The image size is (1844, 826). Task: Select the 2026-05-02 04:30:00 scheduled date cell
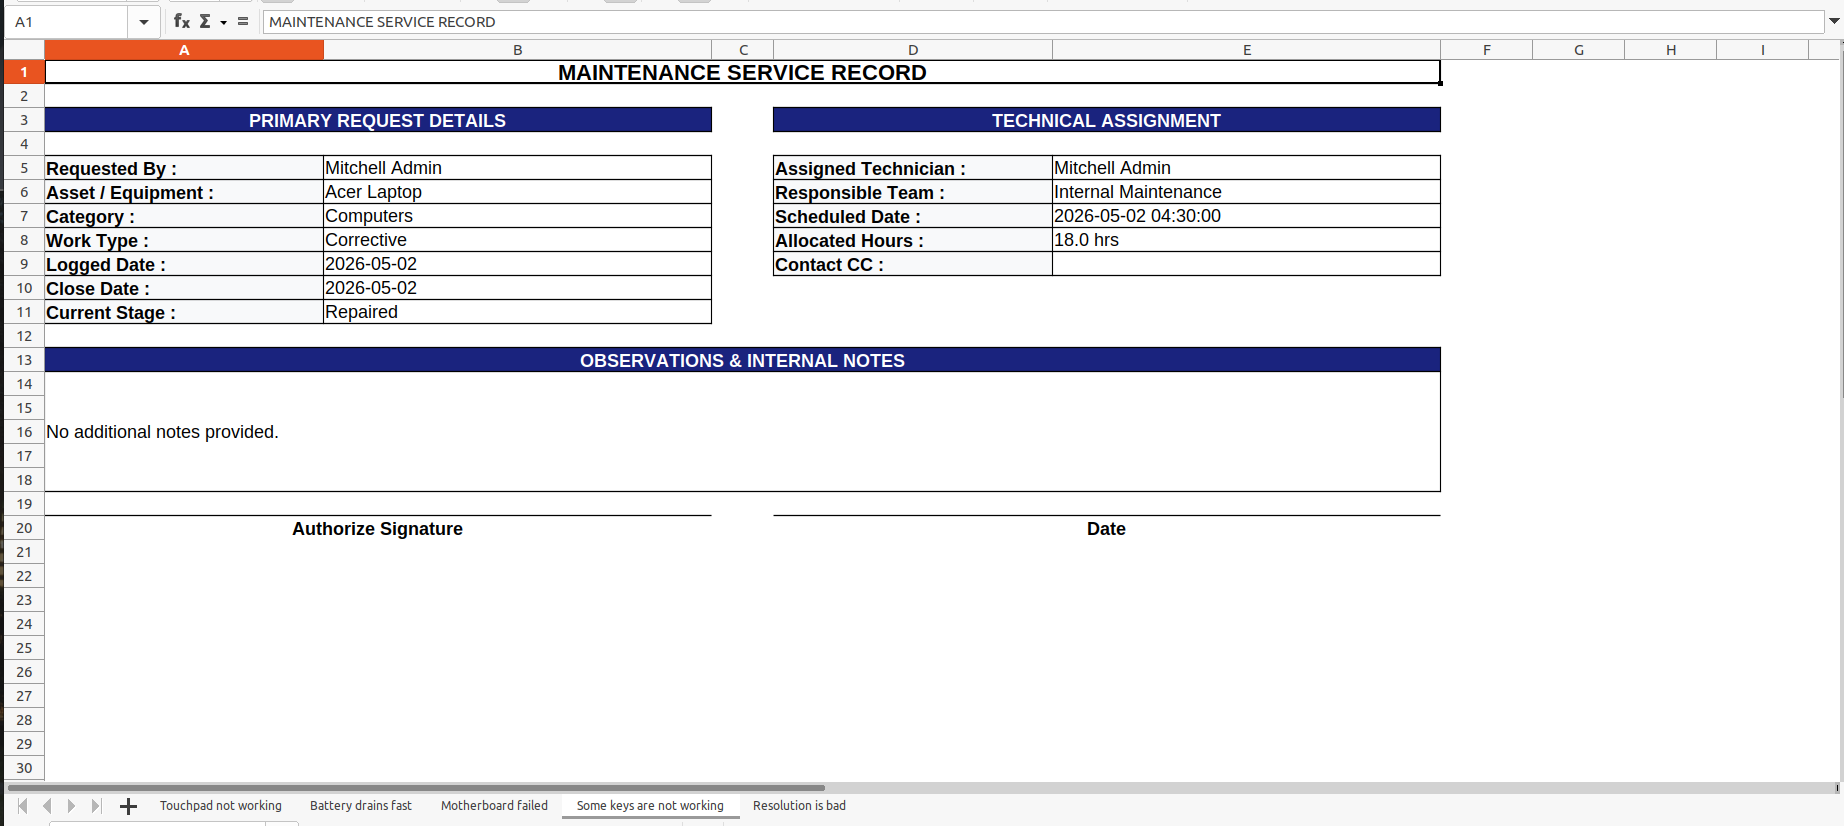click(x=1246, y=216)
